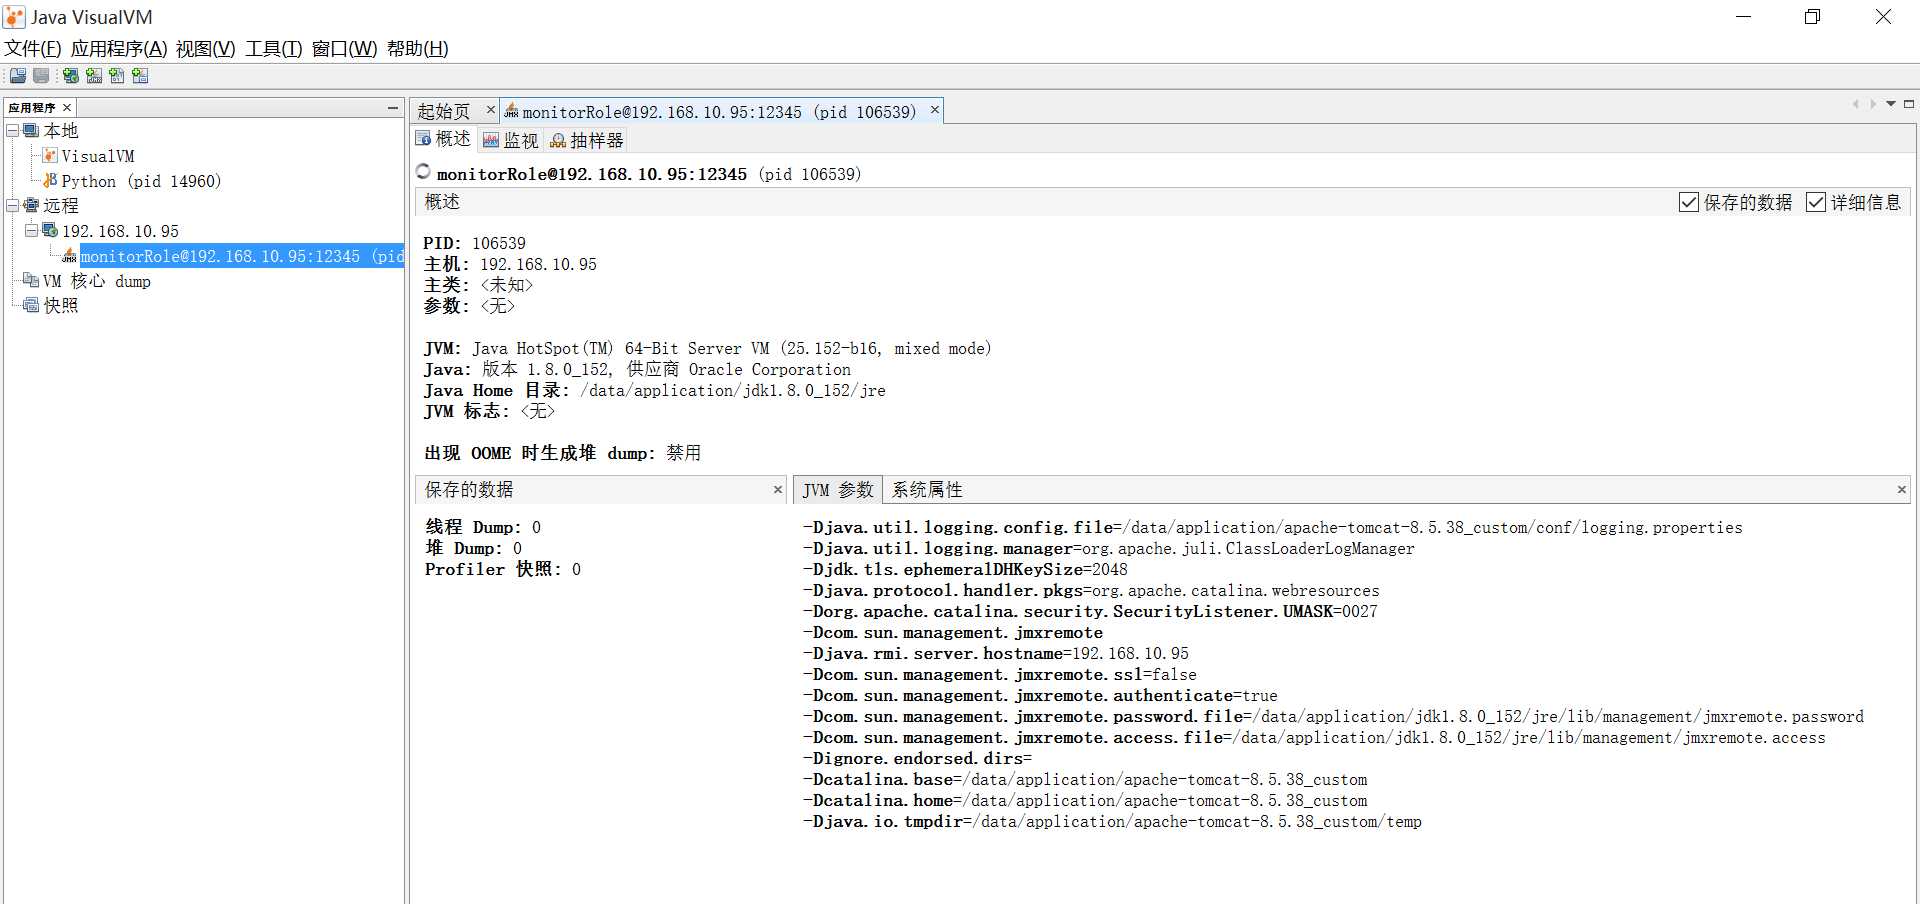Click the Java VisualVM title bar icon
The width and height of the screenshot is (1920, 904).
point(14,17)
